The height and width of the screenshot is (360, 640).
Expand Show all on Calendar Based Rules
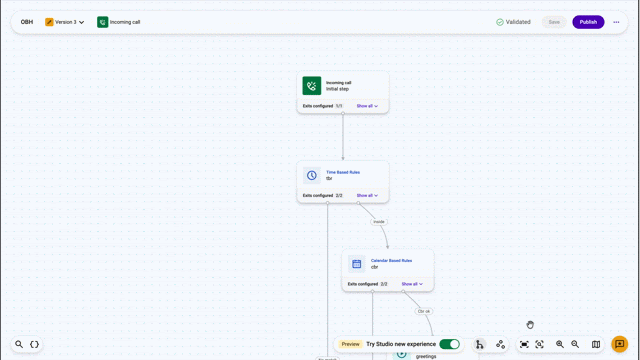[x=412, y=284]
